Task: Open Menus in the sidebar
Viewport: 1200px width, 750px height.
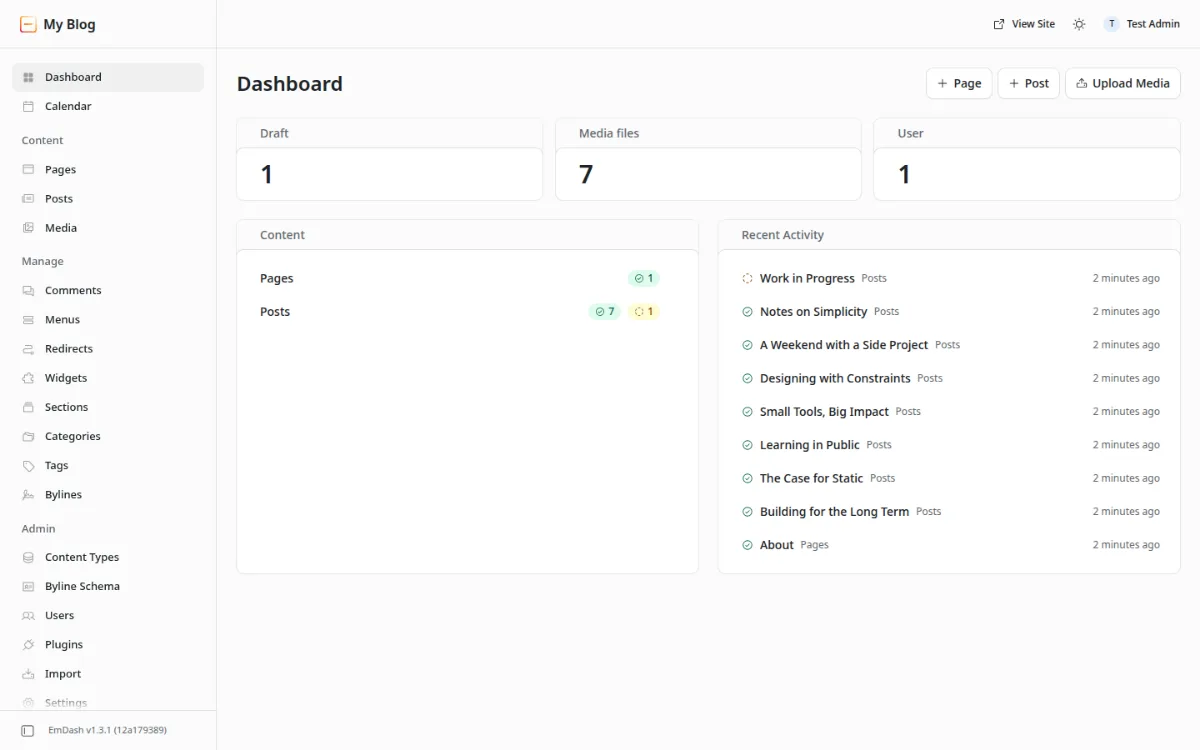Action: tap(108, 320)
